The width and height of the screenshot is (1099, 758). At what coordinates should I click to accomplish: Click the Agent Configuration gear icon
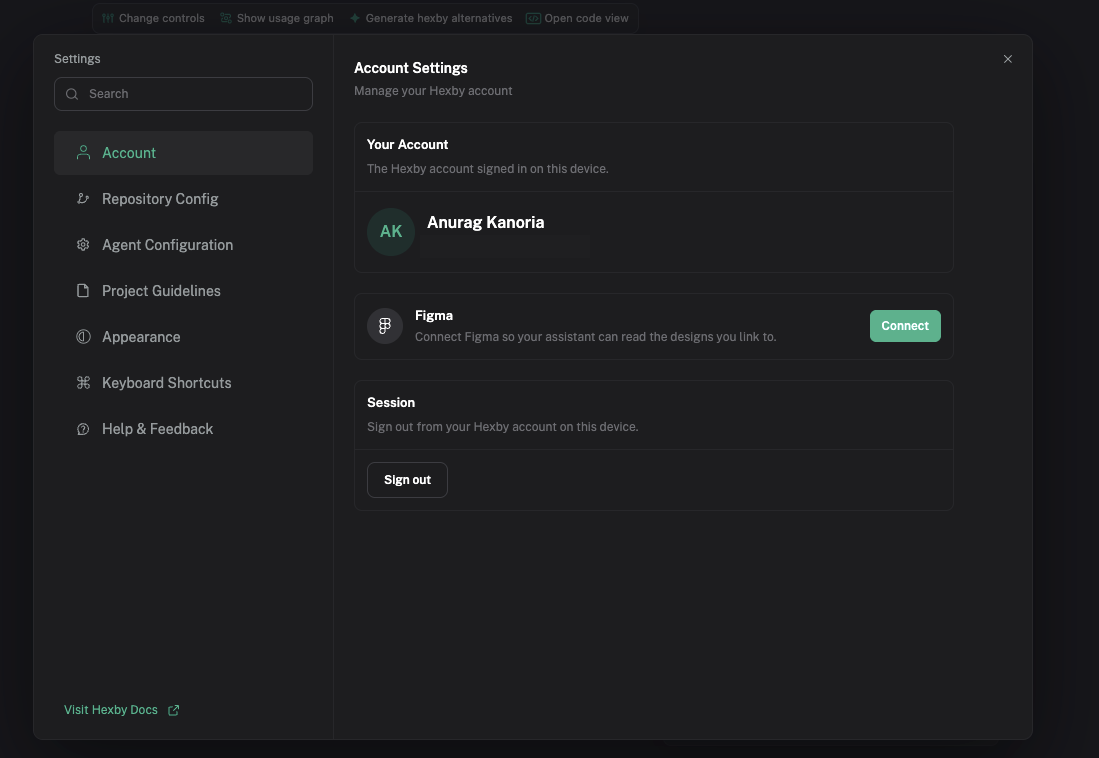pos(83,245)
